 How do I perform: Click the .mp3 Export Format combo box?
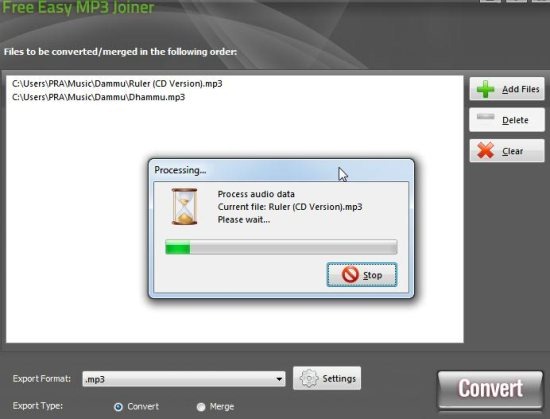(183, 379)
